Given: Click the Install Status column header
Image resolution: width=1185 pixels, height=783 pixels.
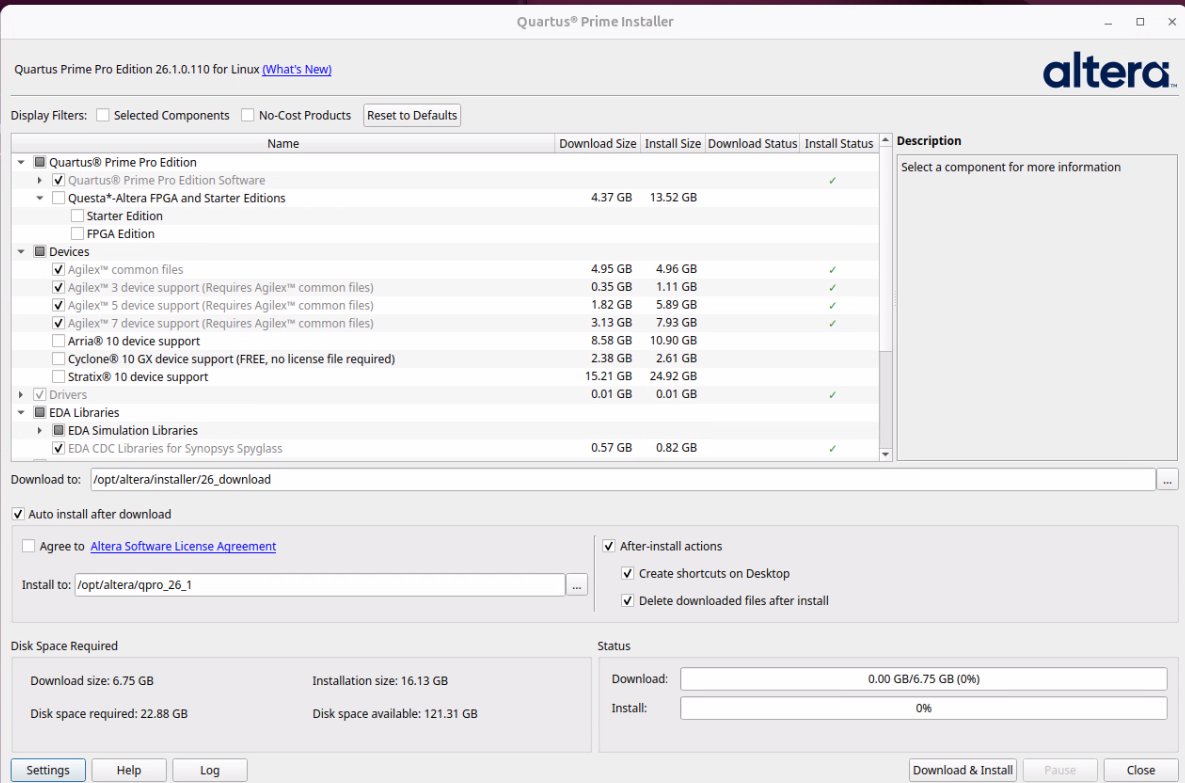Looking at the screenshot, I should pos(839,144).
